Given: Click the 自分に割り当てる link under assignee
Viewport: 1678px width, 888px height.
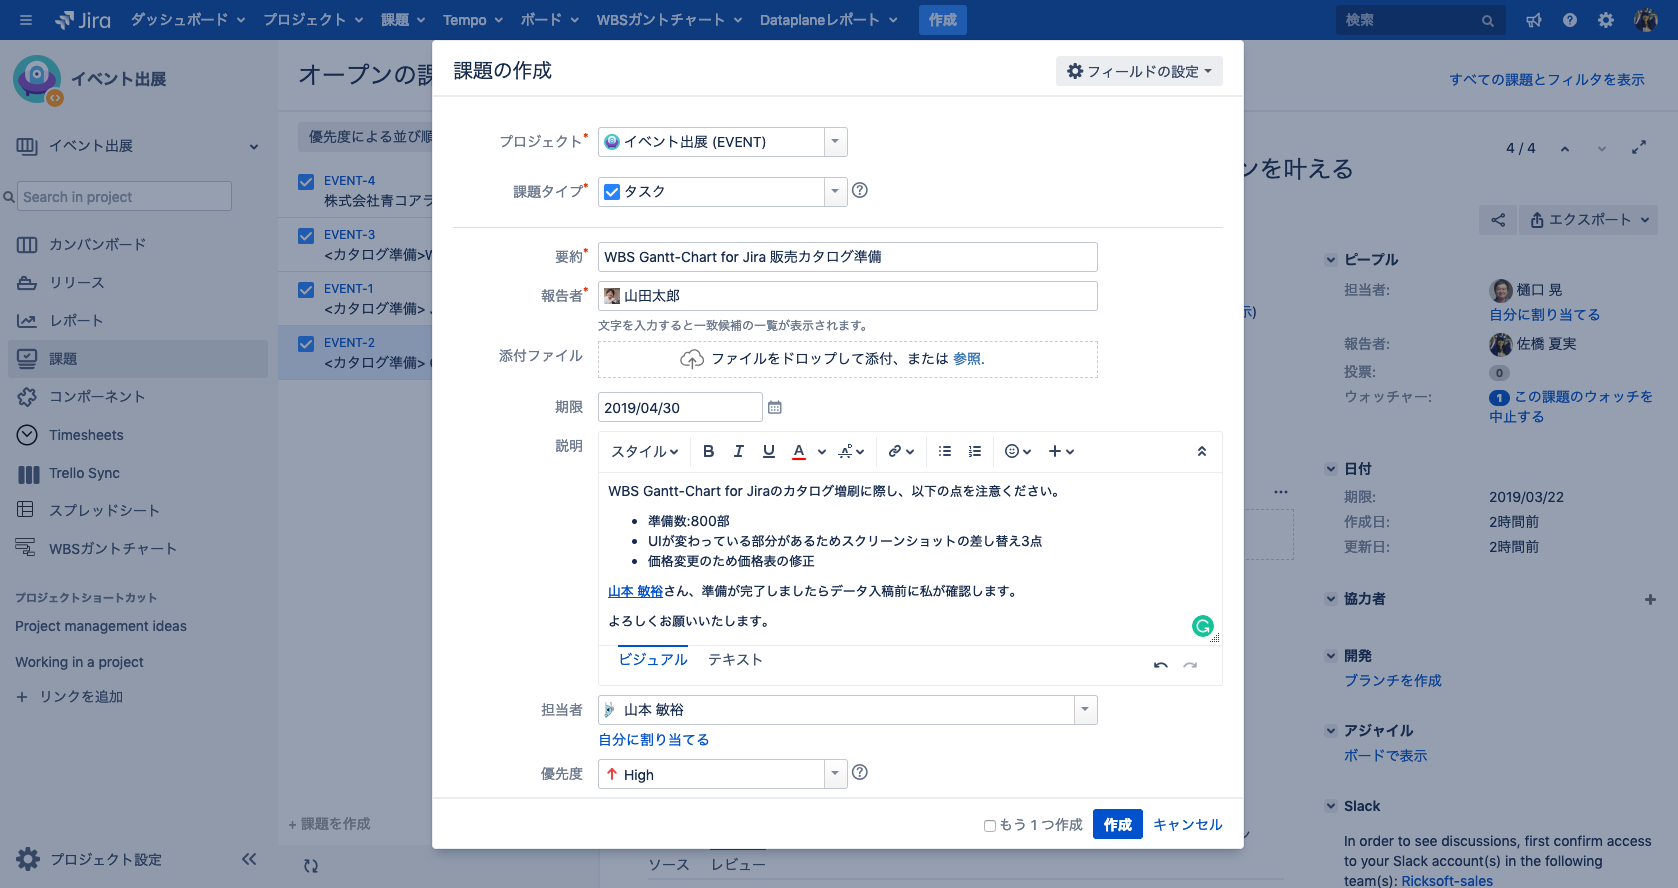Looking at the screenshot, I should coord(654,740).
